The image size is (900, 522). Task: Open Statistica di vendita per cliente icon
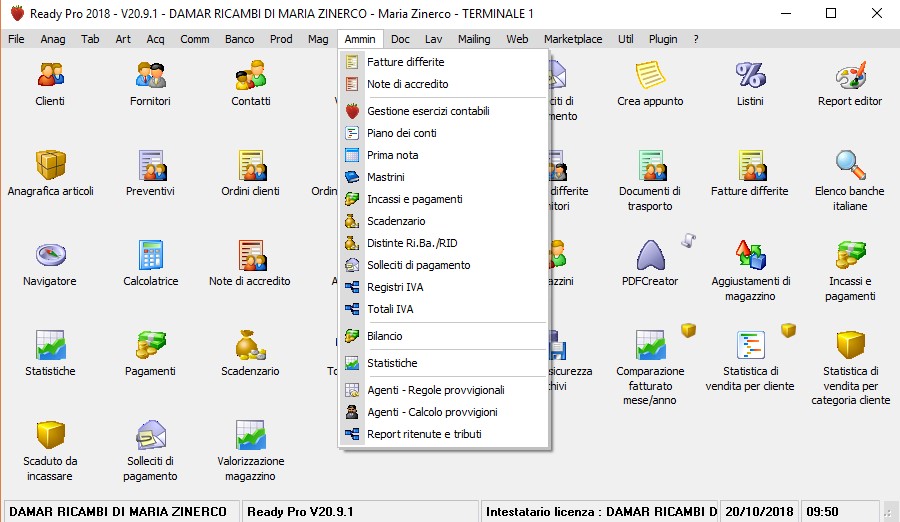click(750, 345)
